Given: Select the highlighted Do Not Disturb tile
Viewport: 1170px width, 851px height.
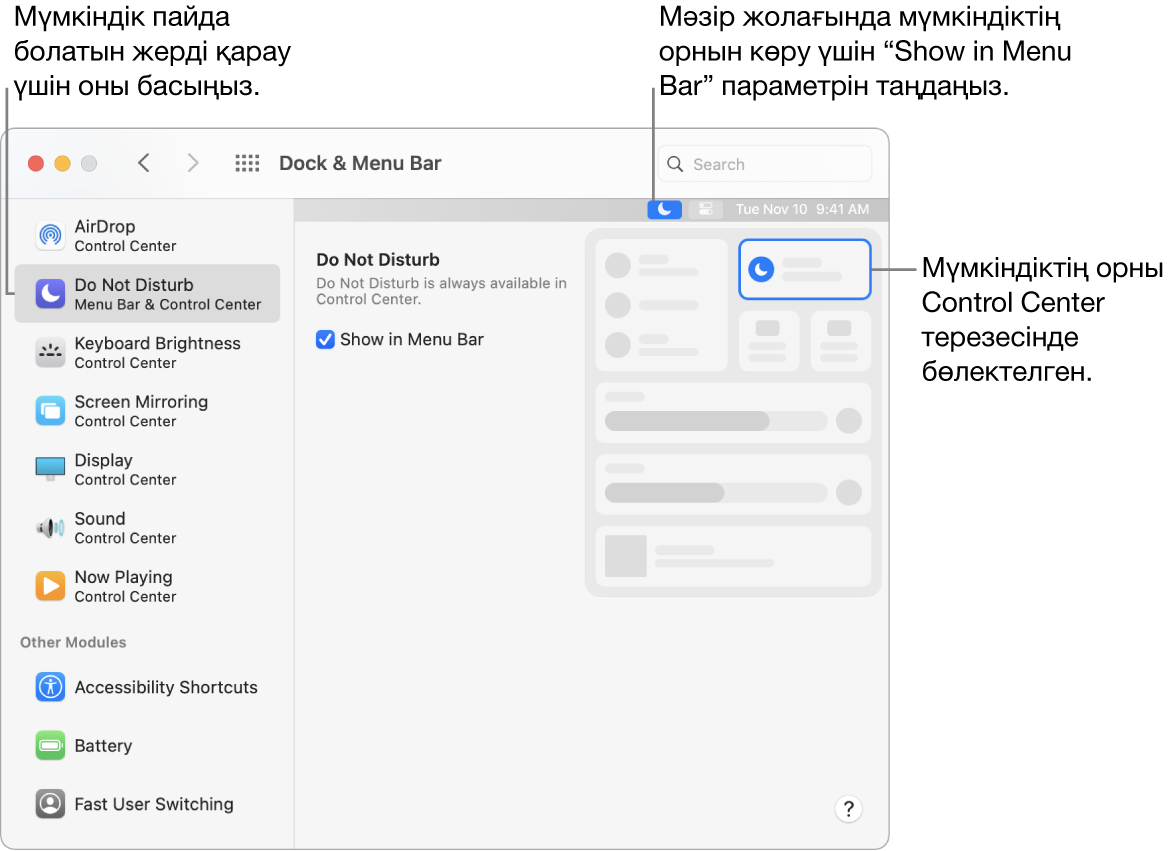Looking at the screenshot, I should point(805,269).
